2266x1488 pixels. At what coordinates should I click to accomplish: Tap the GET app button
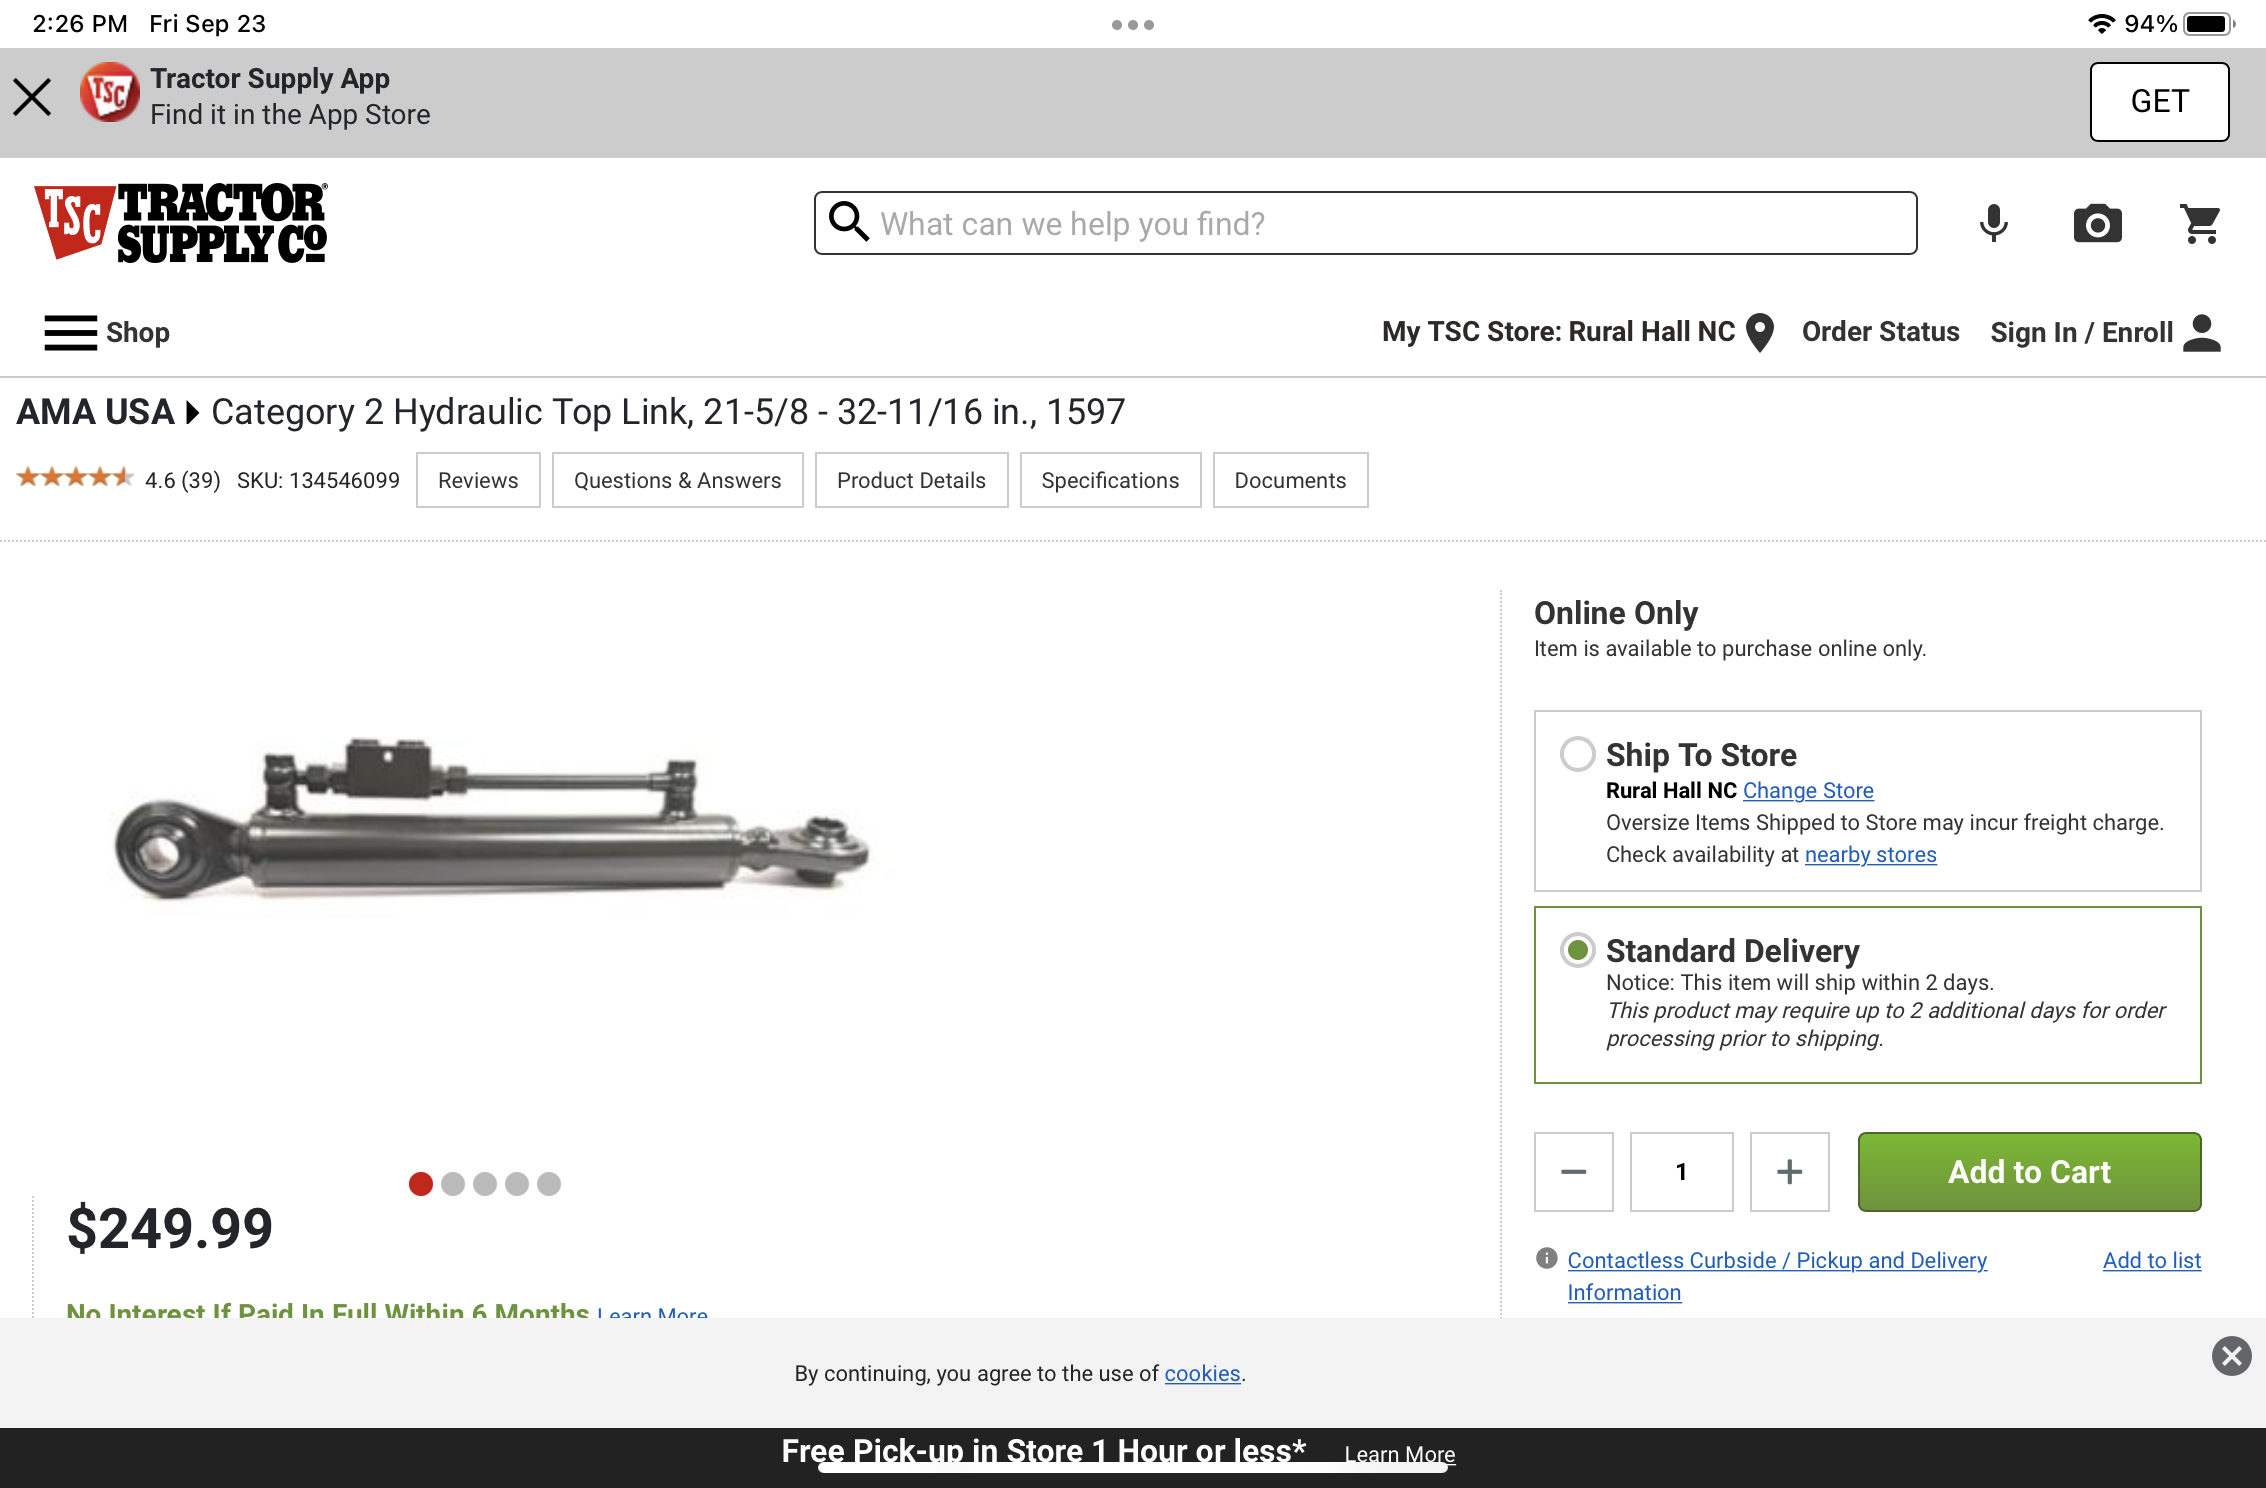pyautogui.click(x=2159, y=101)
